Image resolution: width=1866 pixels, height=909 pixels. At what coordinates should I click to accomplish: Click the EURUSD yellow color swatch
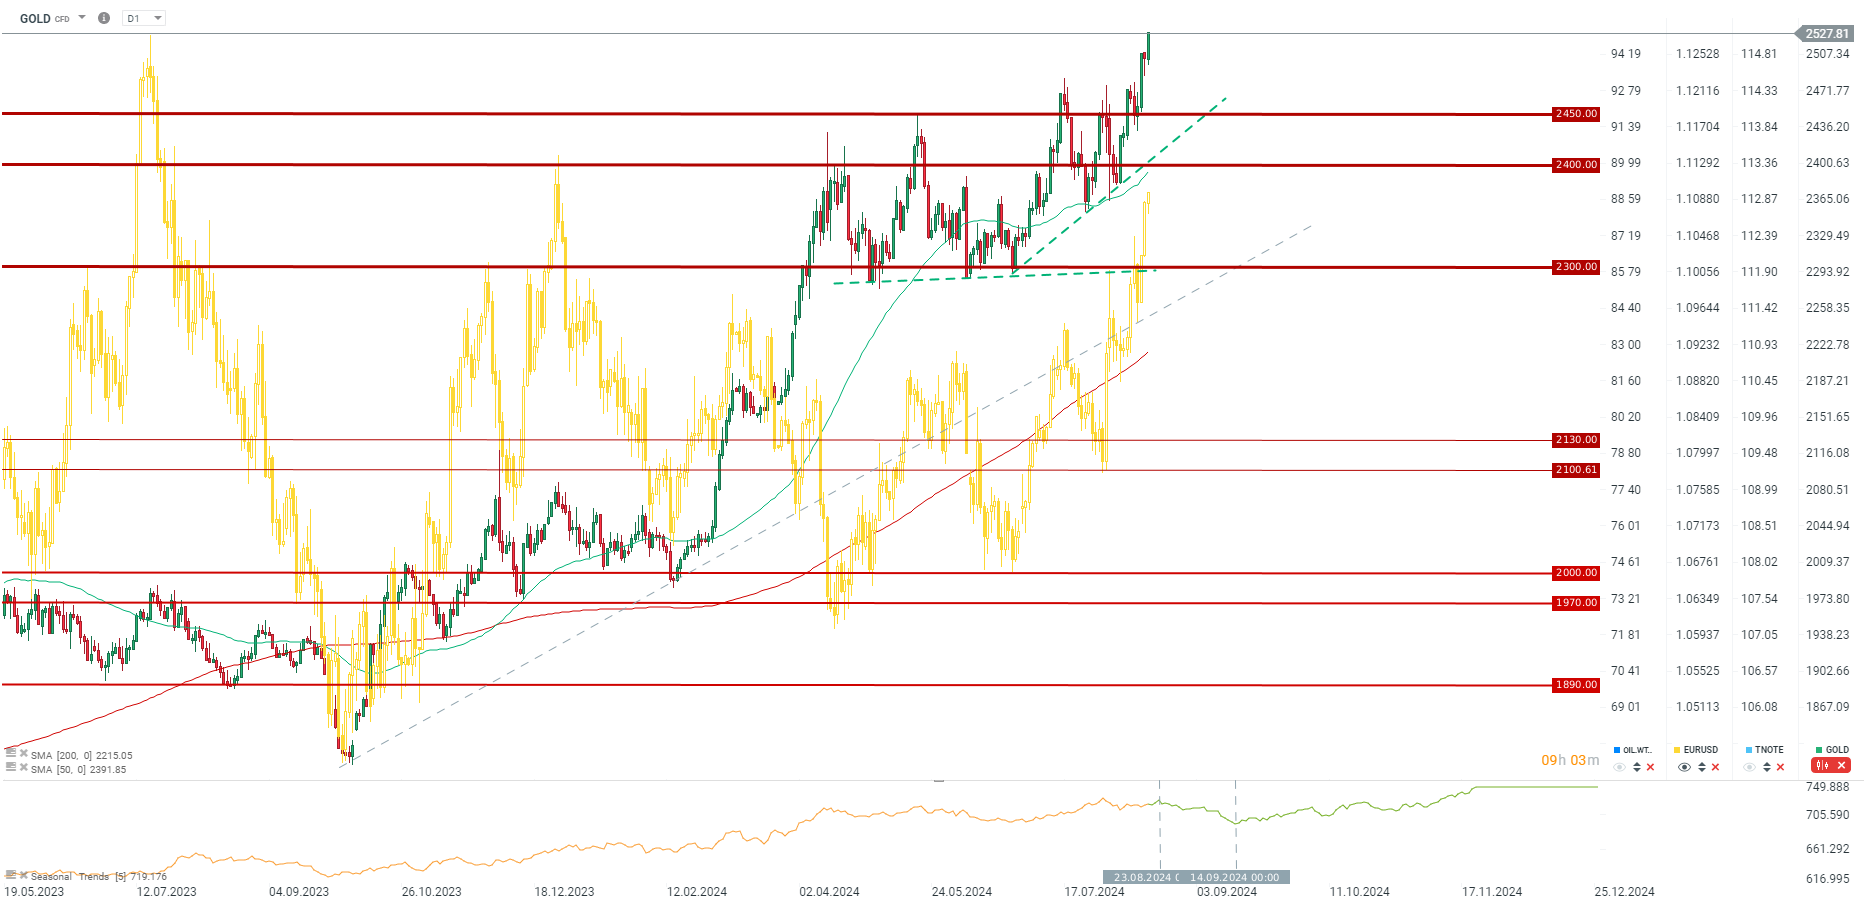click(1677, 750)
